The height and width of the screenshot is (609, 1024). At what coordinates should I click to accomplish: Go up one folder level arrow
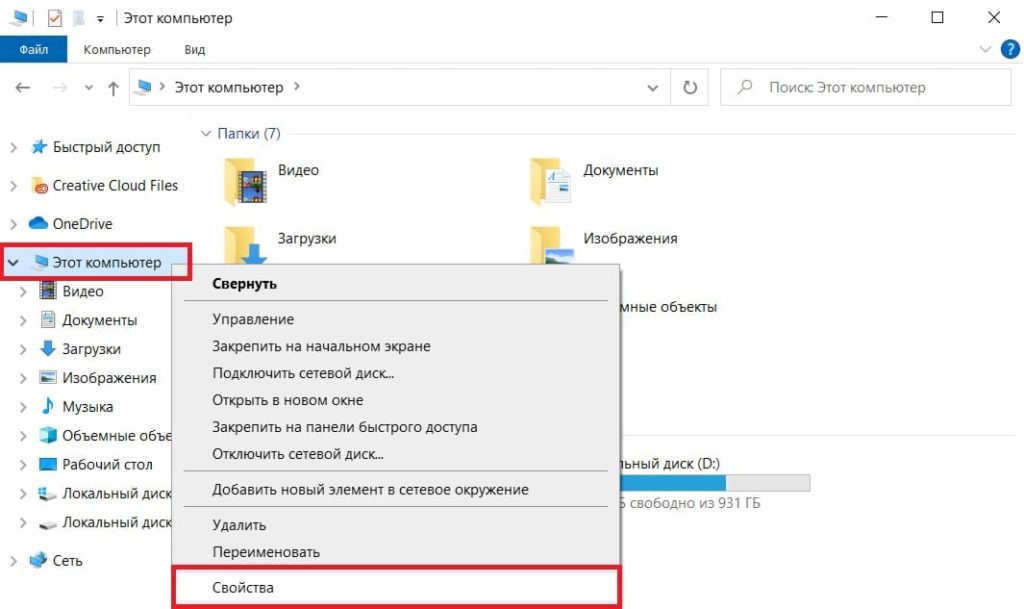click(x=113, y=87)
